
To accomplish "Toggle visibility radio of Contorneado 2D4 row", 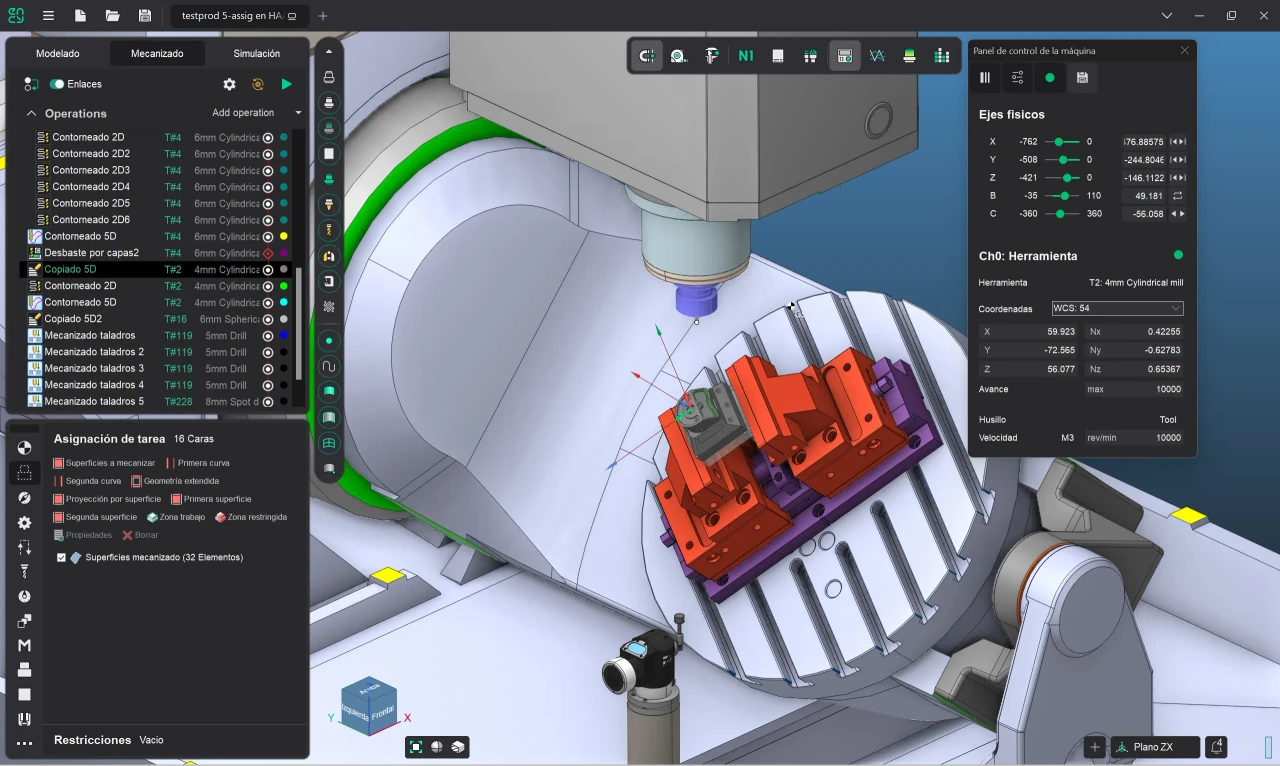I will (268, 187).
